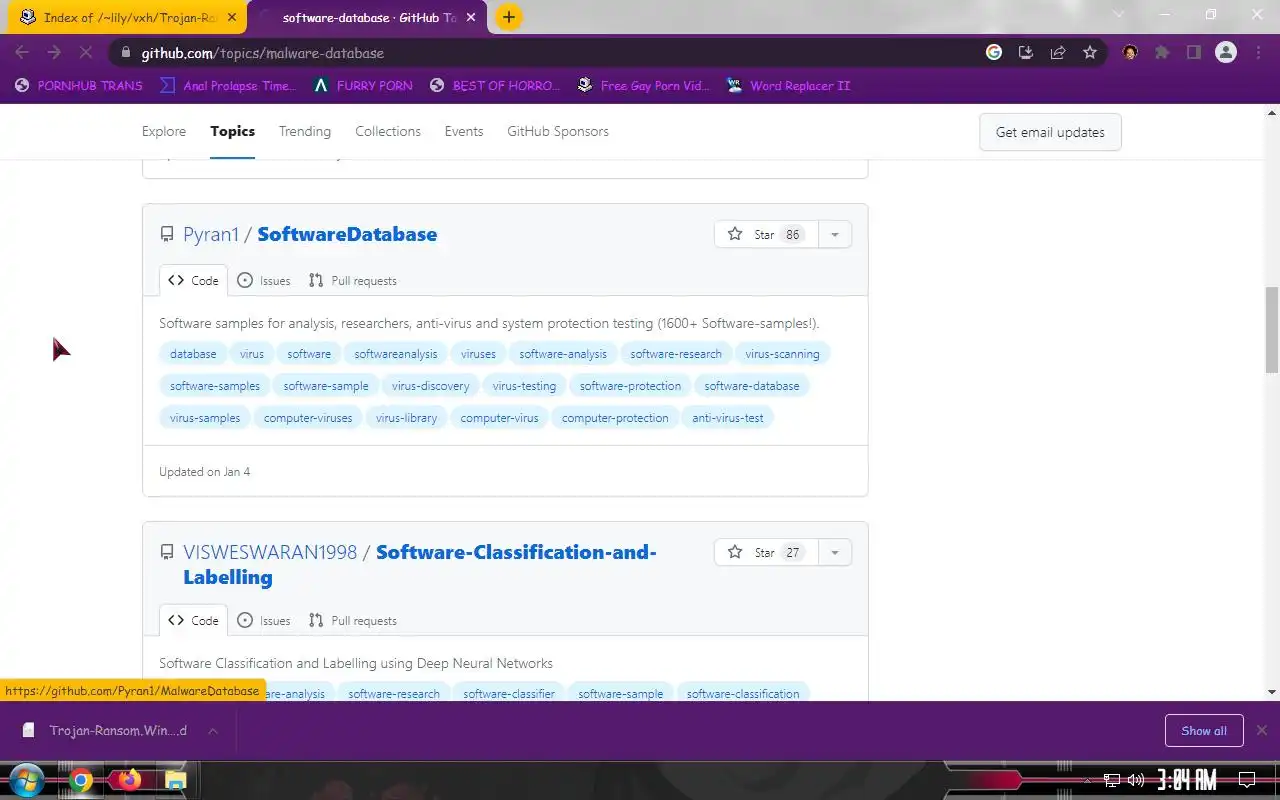Open Chrome's three-dot menu
The width and height of the screenshot is (1280, 800).
click(1259, 53)
